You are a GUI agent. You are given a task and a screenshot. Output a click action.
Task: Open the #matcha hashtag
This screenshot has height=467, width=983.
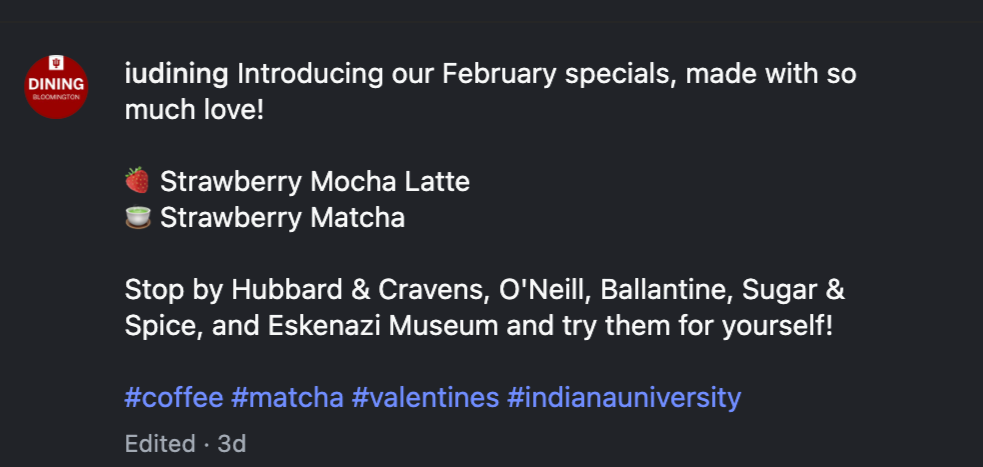[287, 397]
